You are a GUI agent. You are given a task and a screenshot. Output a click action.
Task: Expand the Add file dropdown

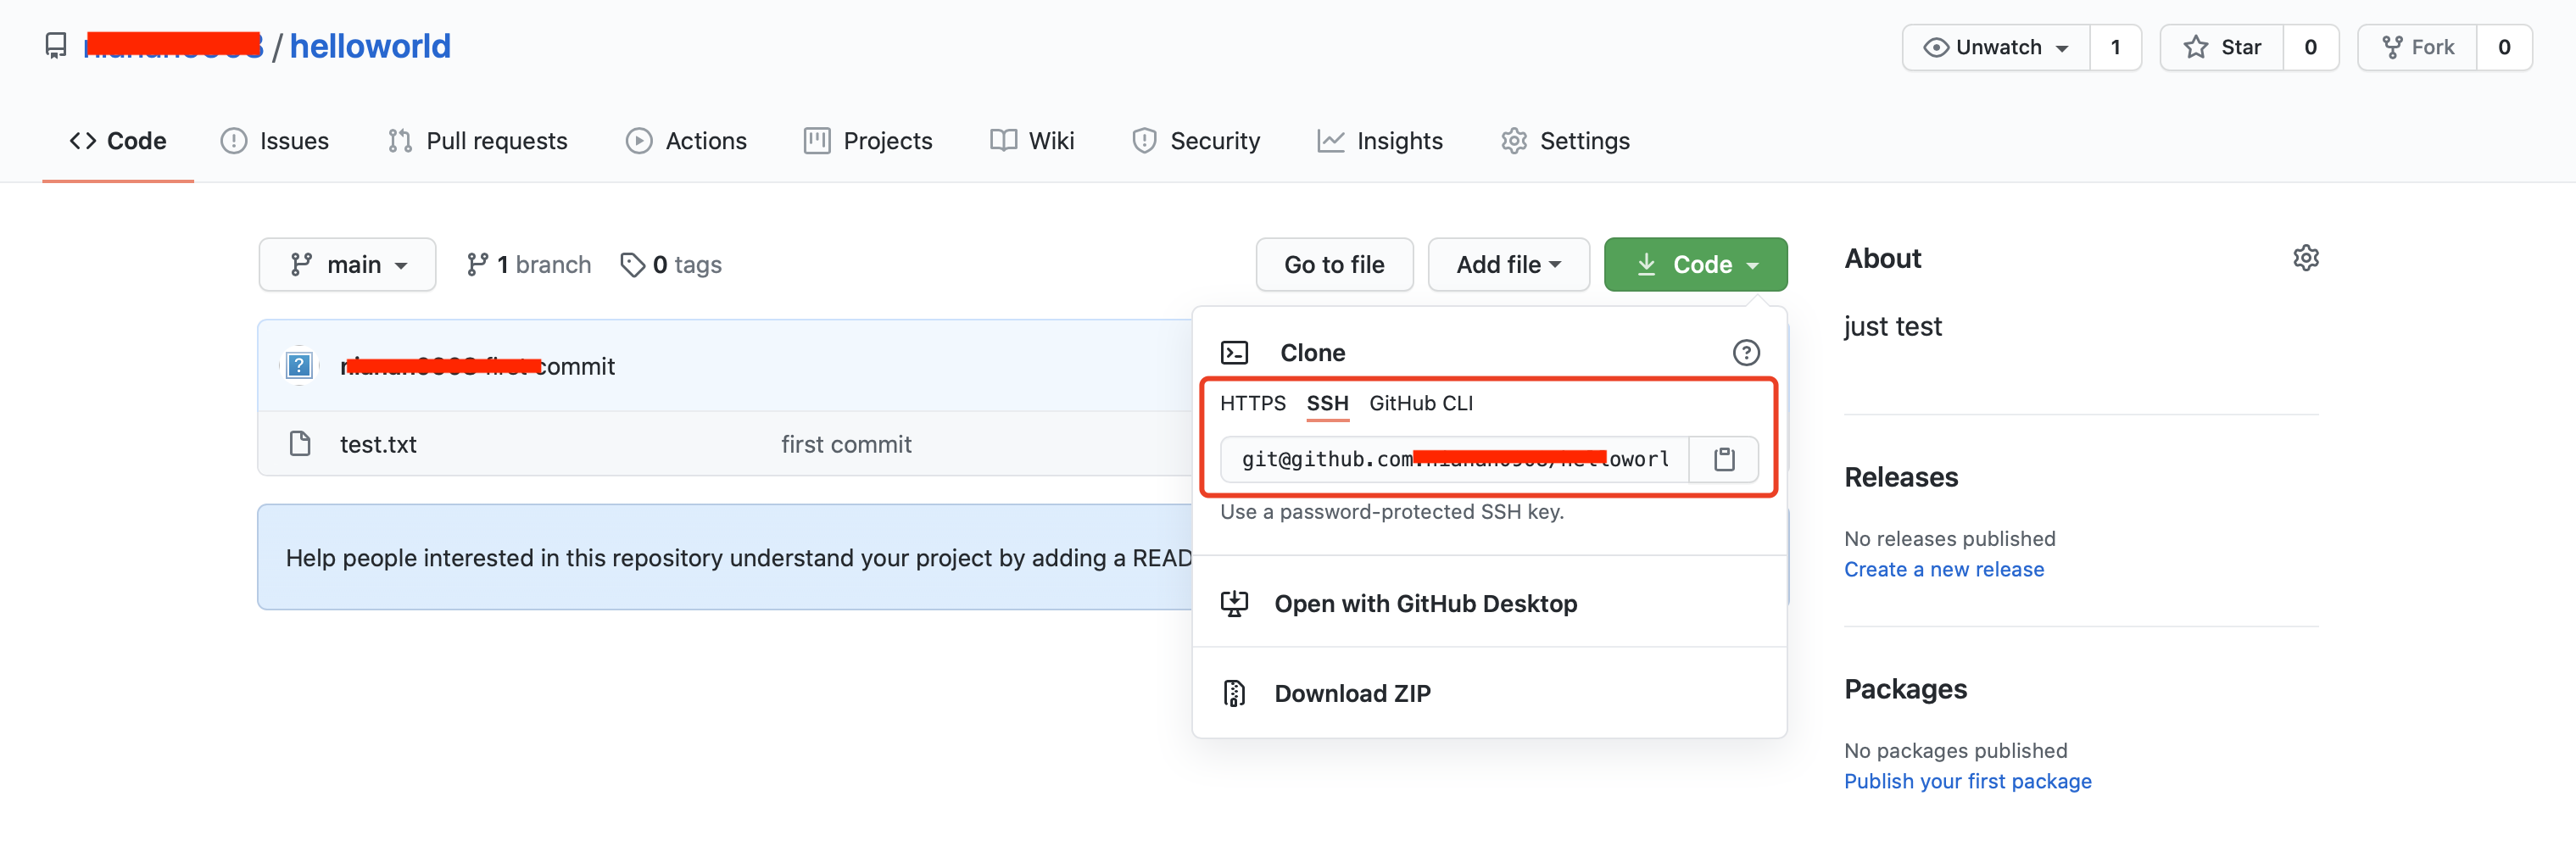1507,264
